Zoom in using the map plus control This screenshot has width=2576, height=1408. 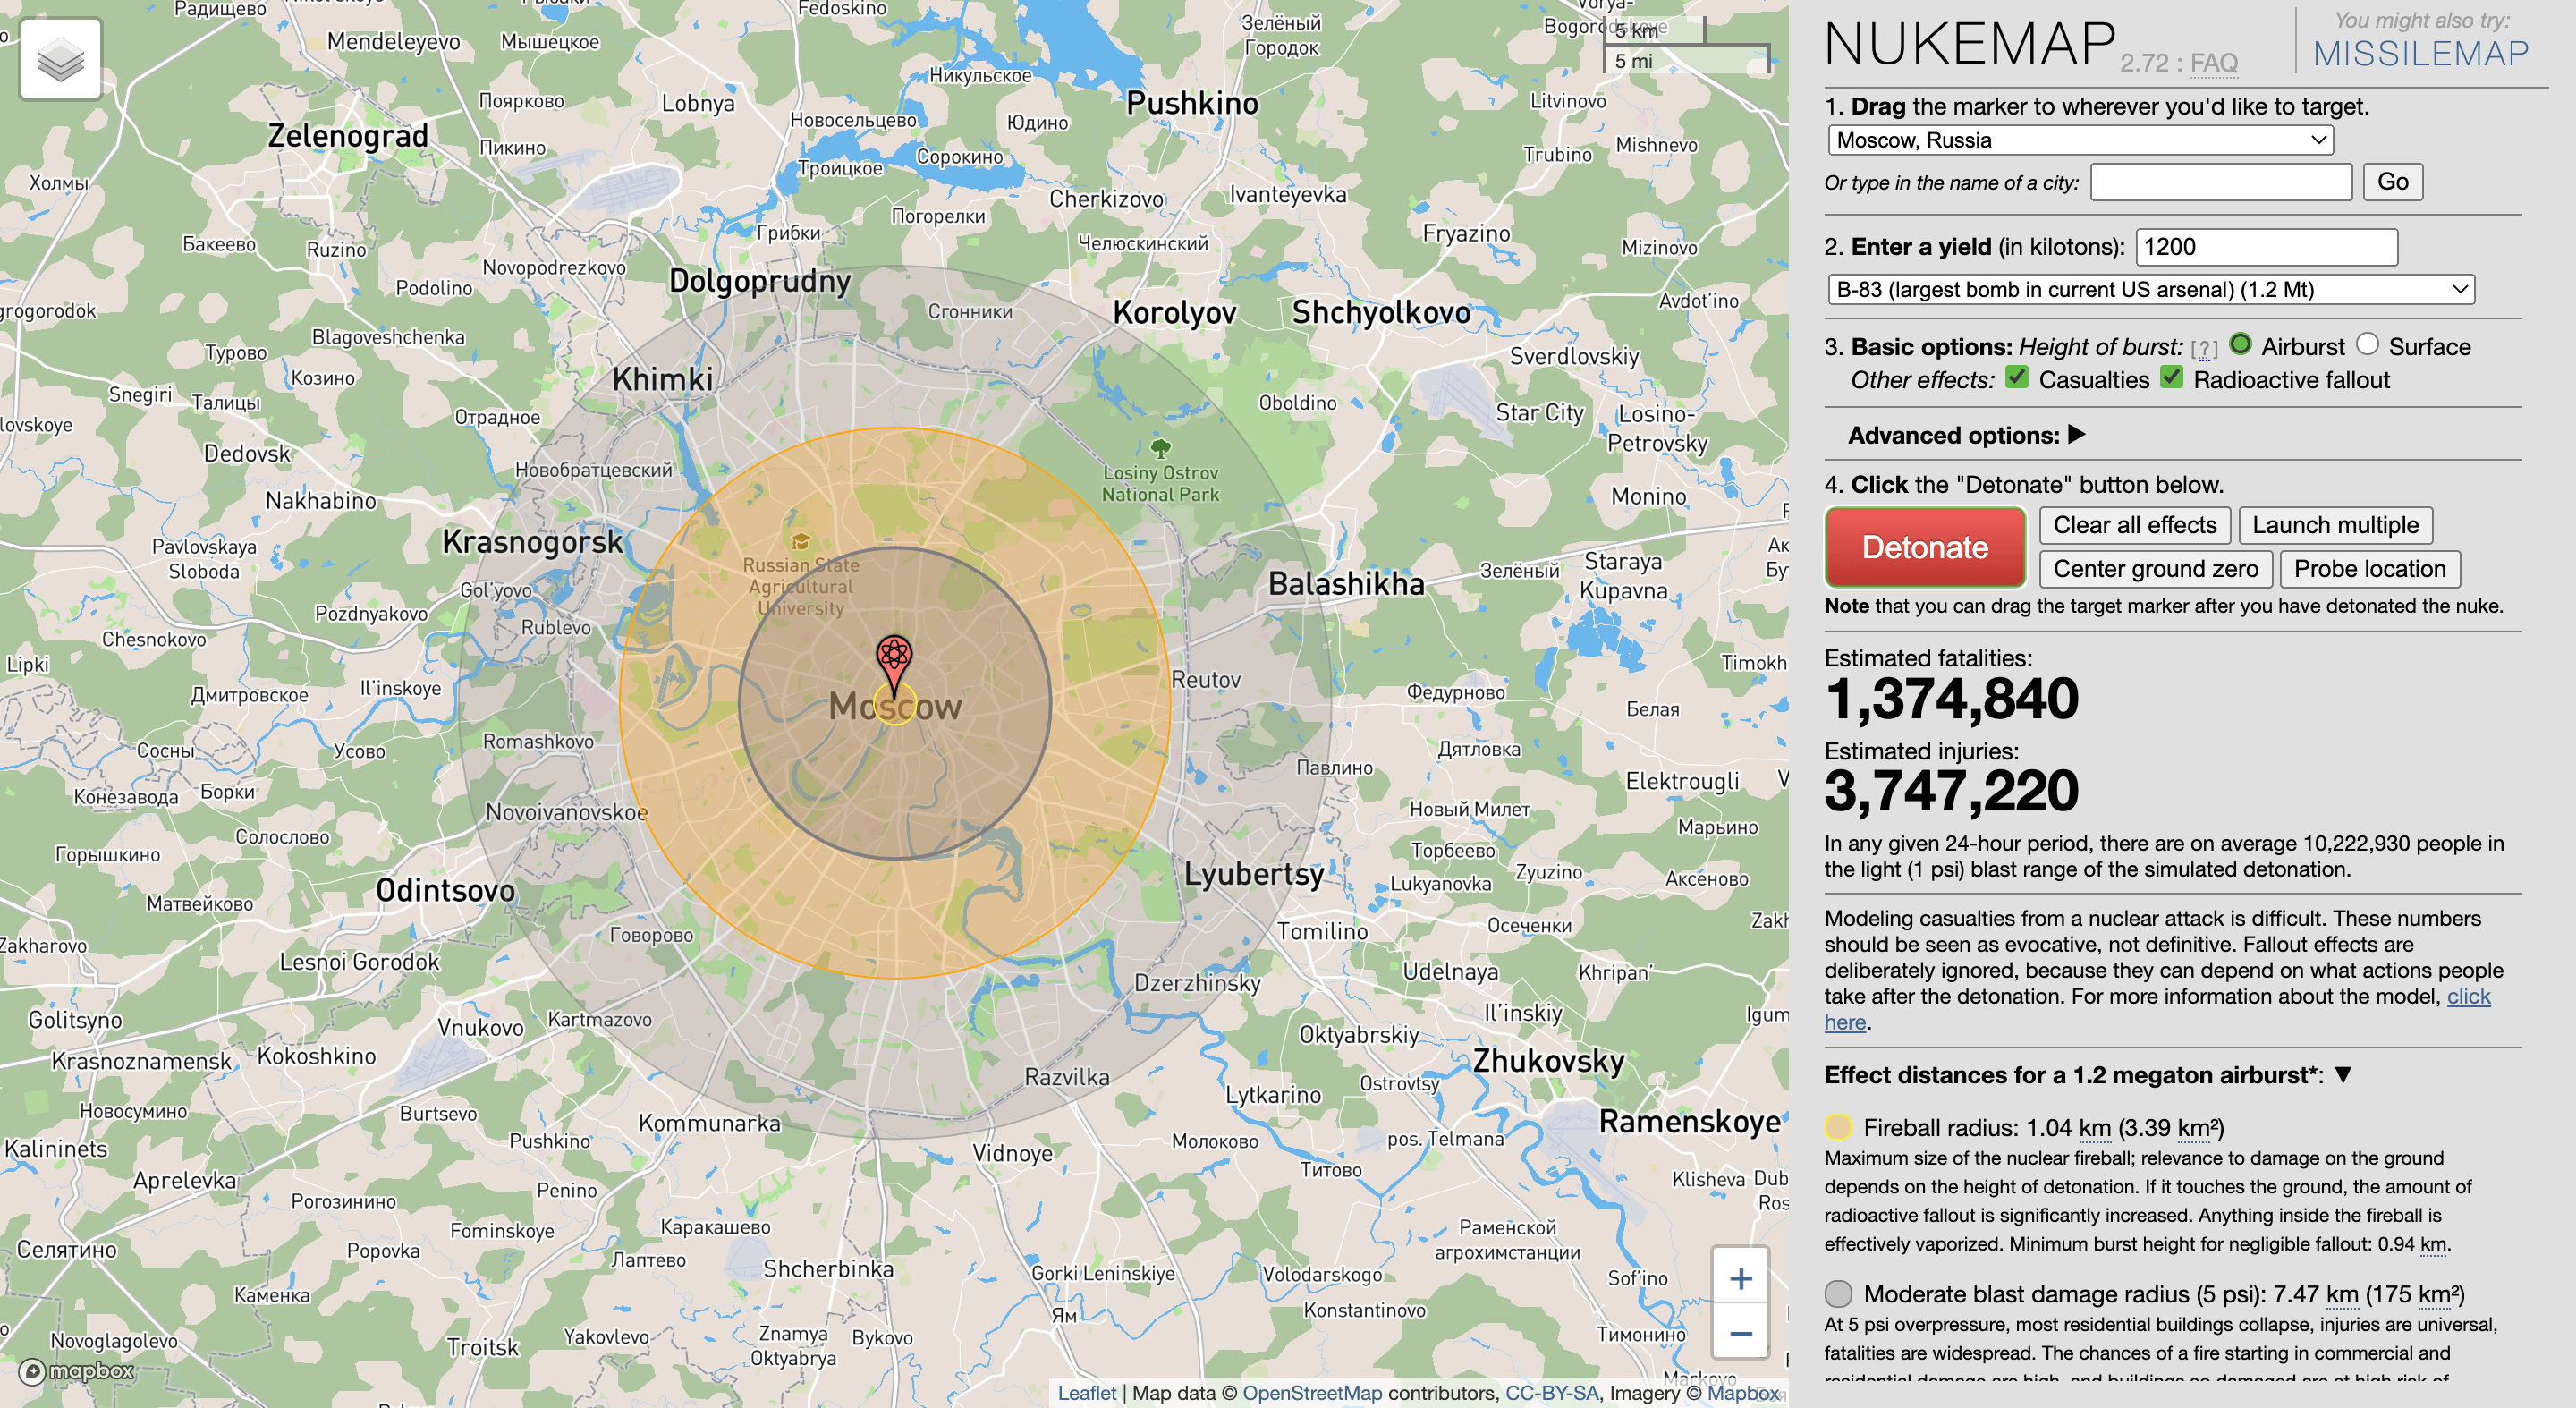(x=1741, y=1277)
